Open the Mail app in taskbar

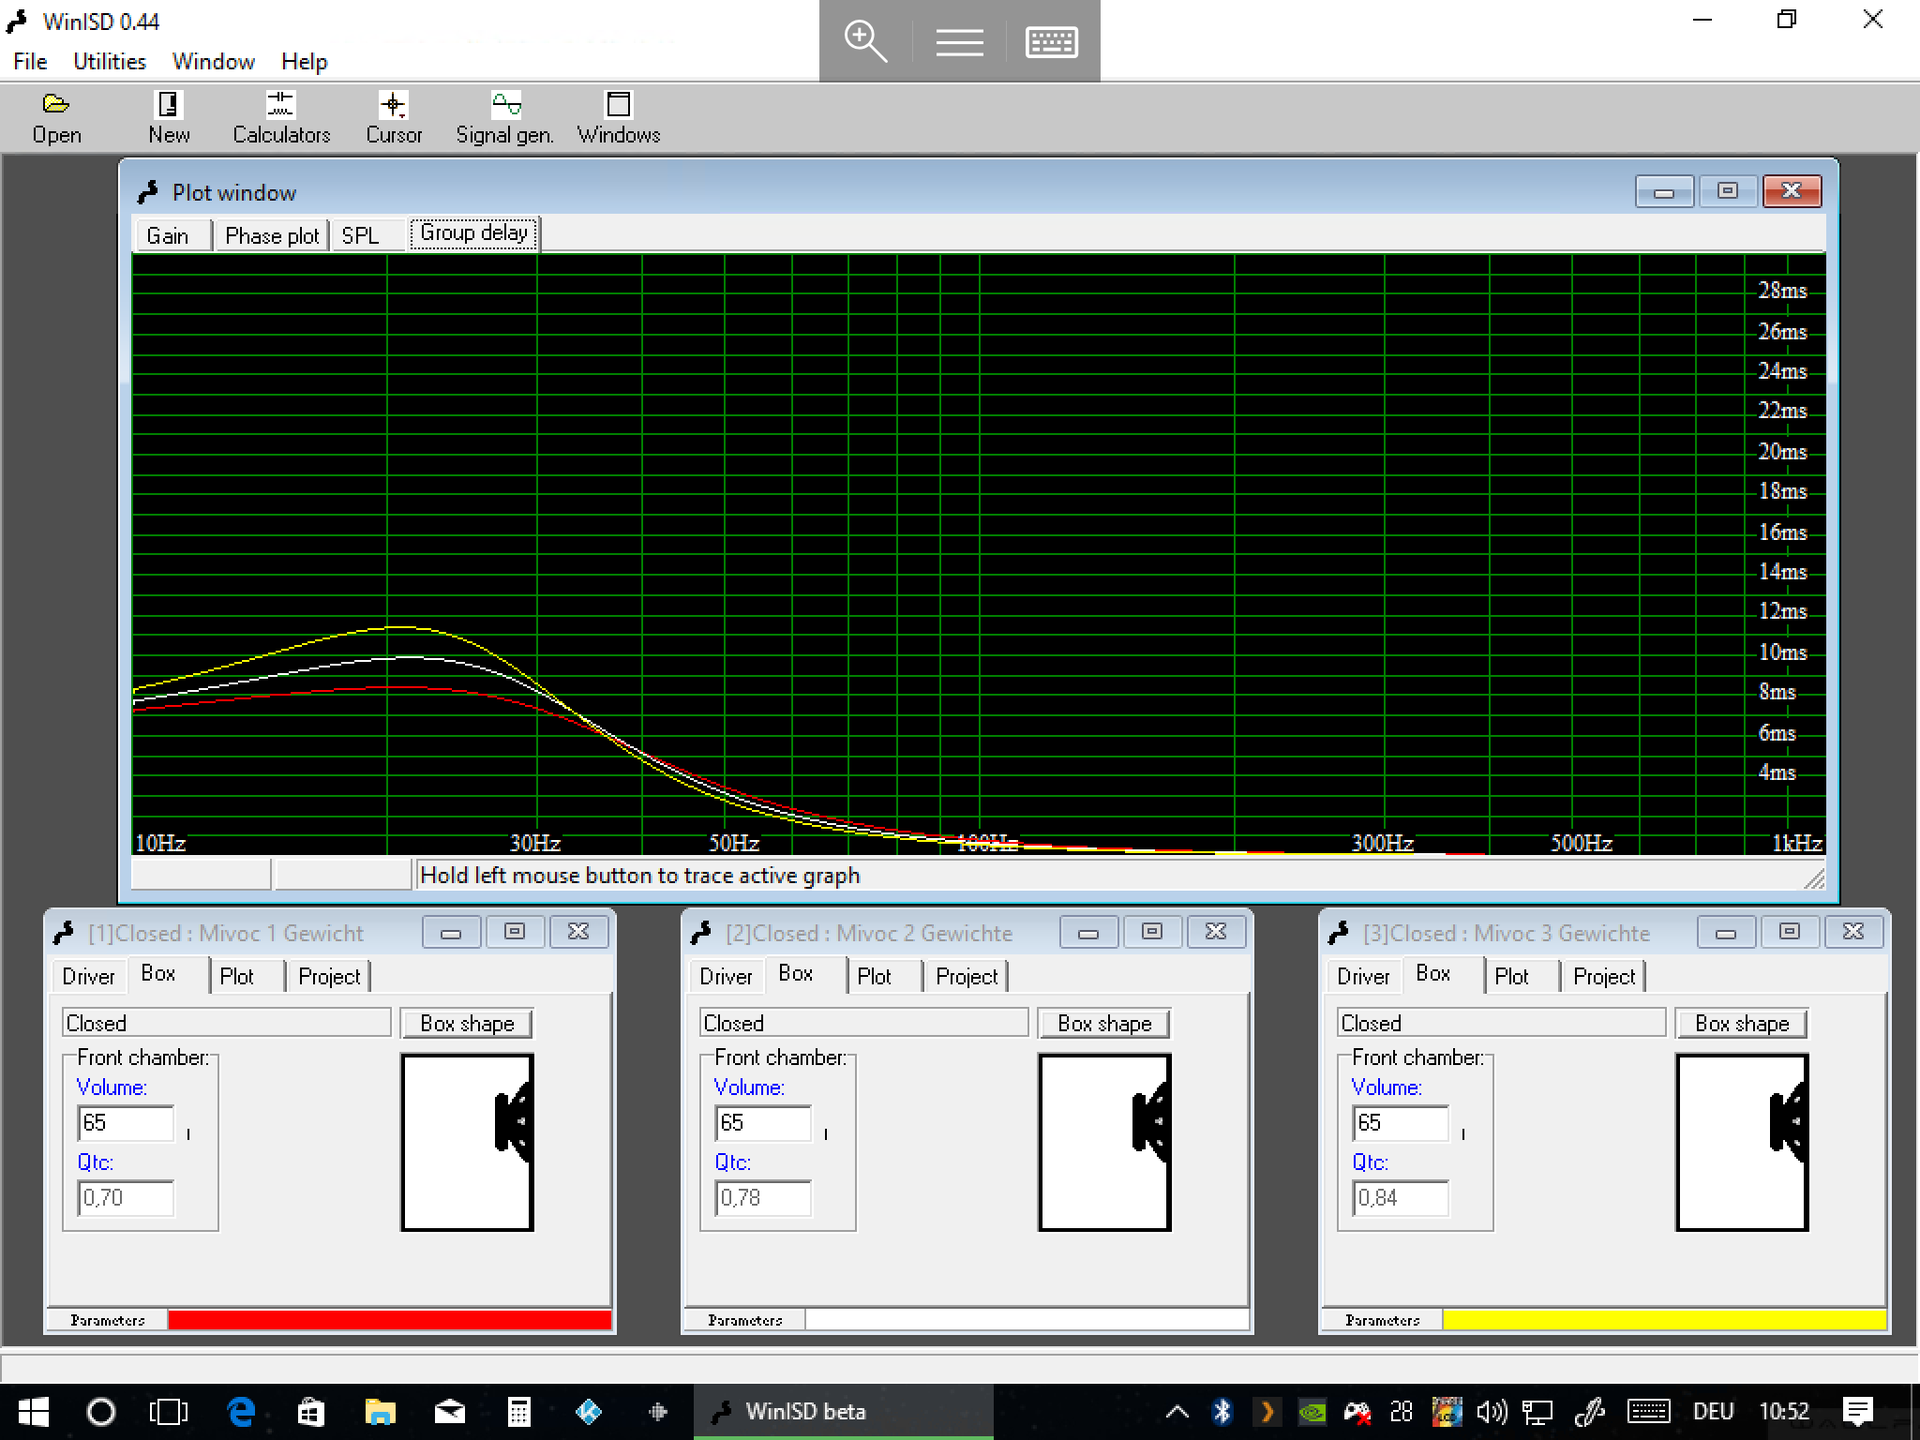(x=450, y=1411)
